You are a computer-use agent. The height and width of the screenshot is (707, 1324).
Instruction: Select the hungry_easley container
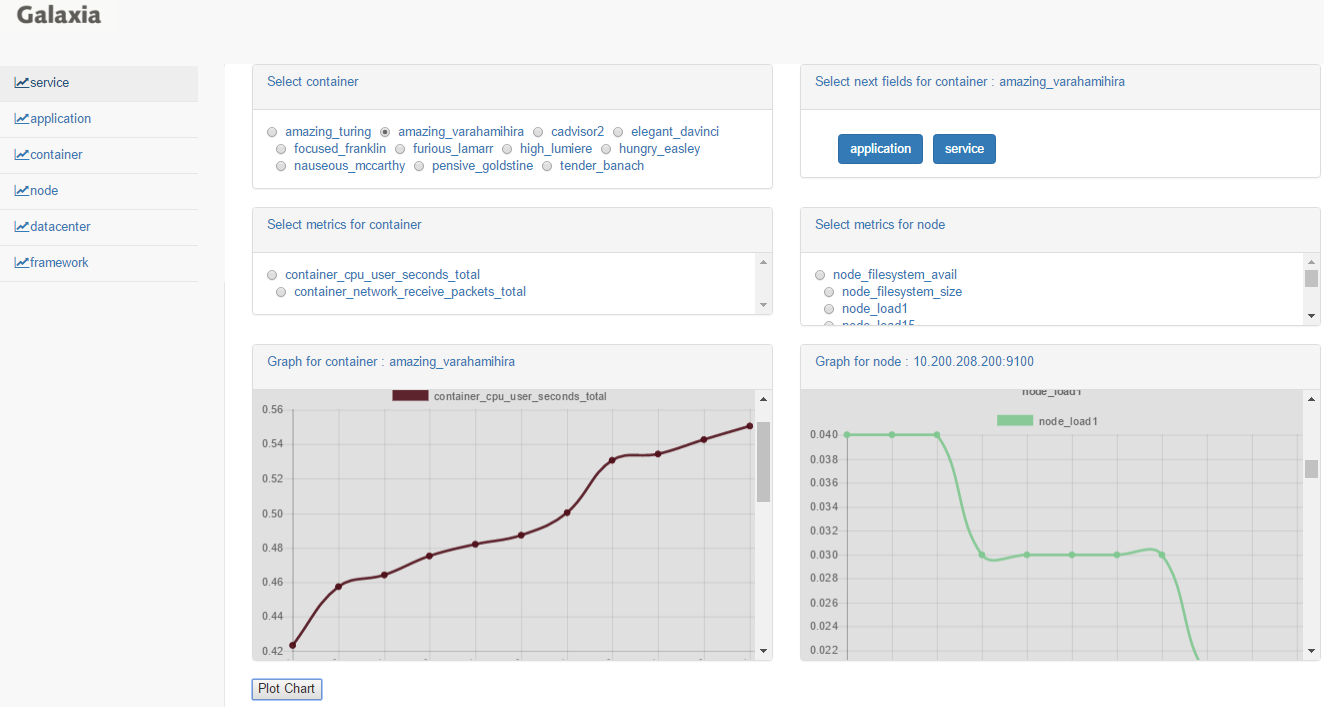(606, 149)
